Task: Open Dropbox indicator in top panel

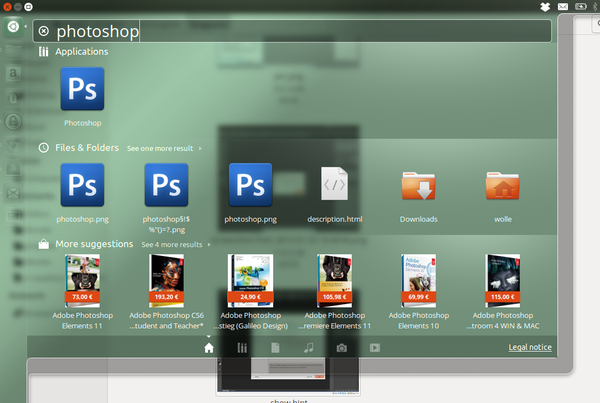Action: 545,7
